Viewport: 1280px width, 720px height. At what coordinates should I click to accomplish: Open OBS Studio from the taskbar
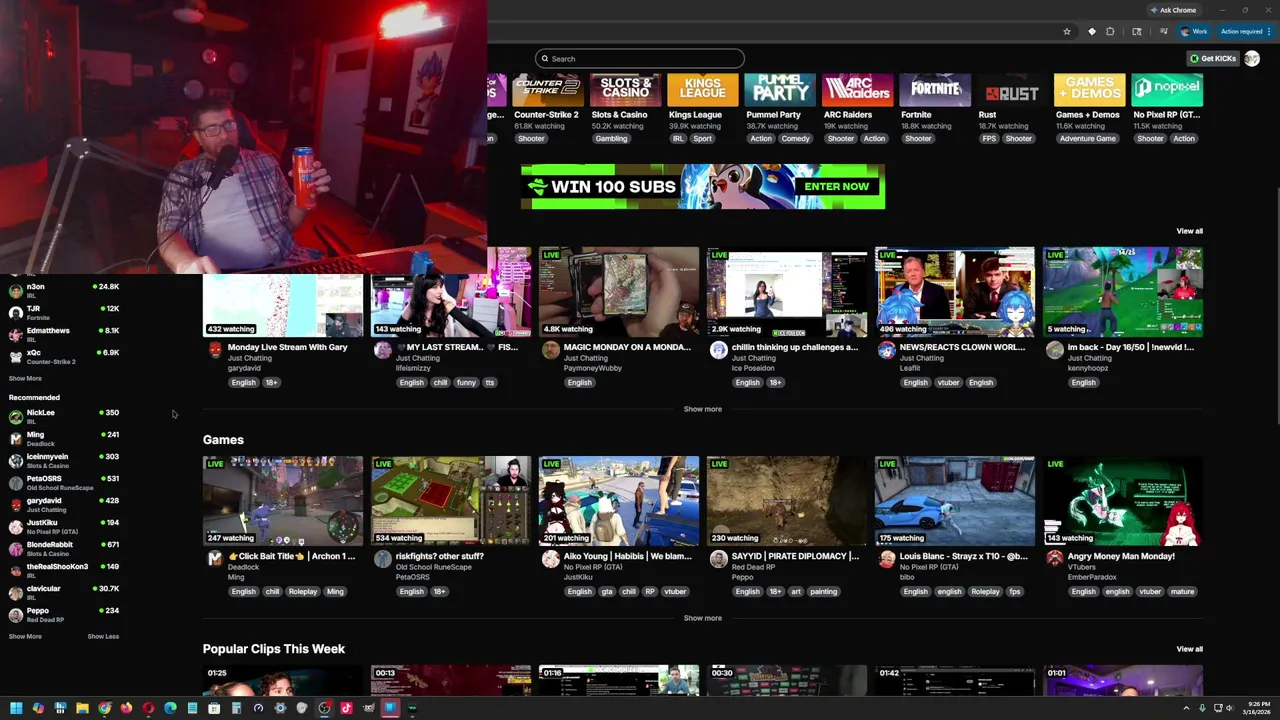coord(324,708)
